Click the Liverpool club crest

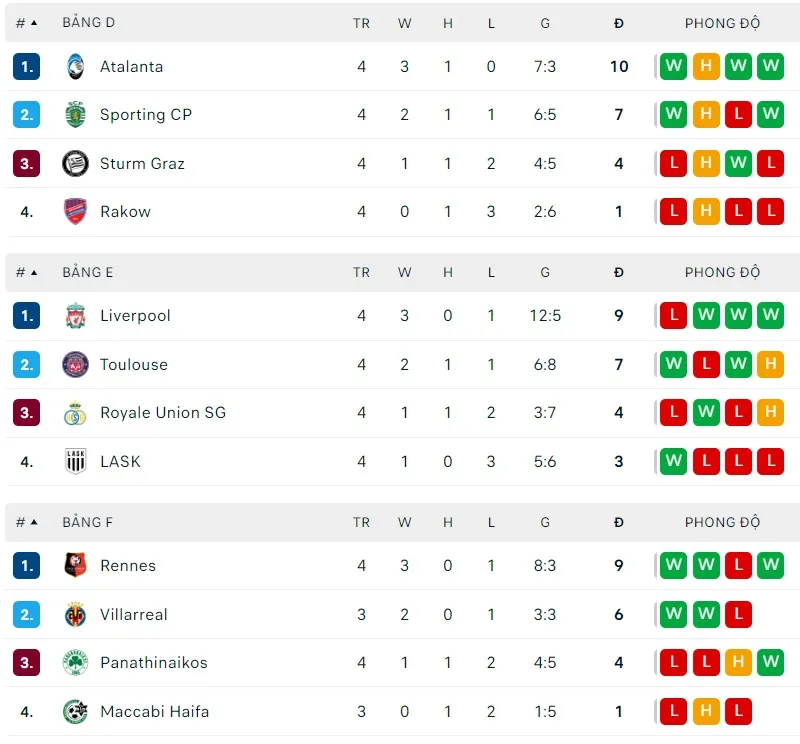coord(75,316)
